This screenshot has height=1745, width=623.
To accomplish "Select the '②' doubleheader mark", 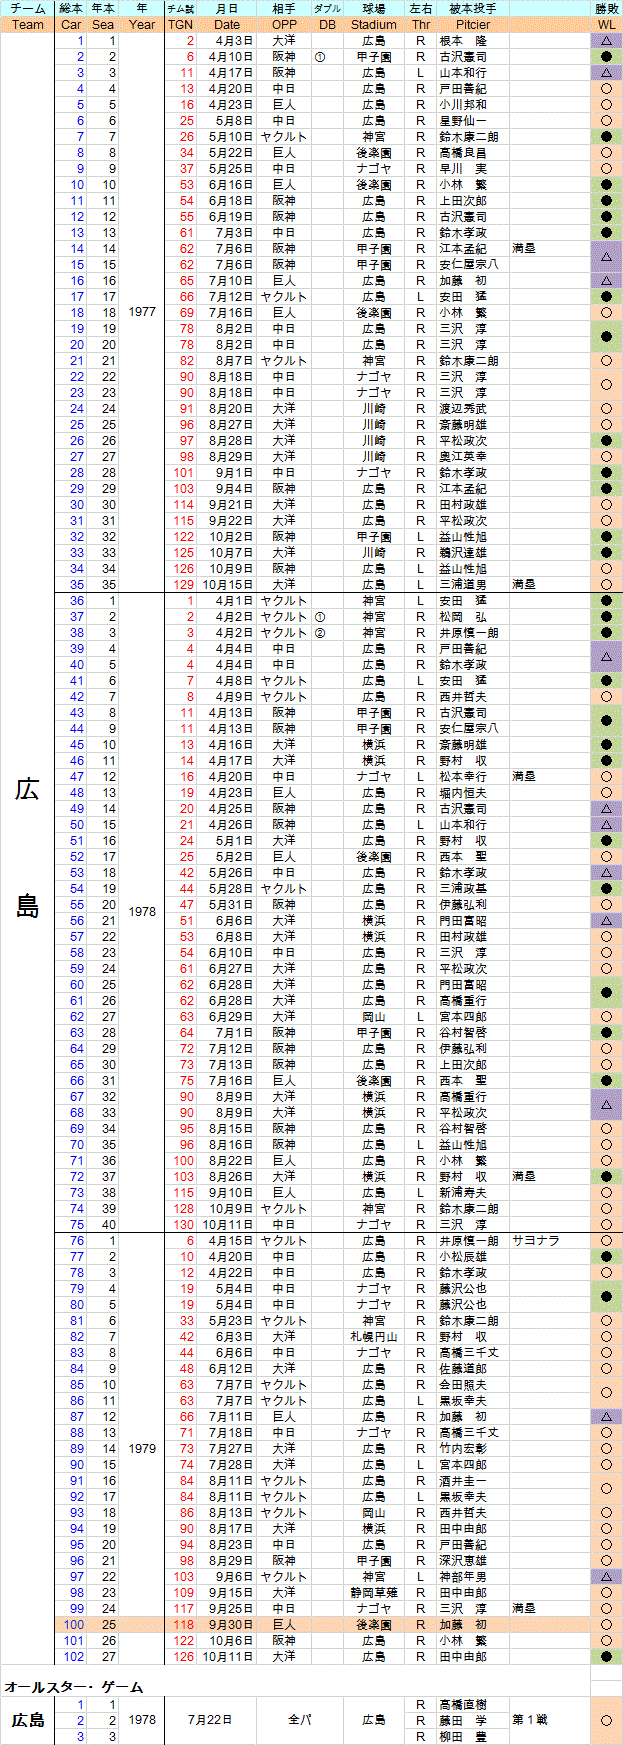I will coord(320,633).
